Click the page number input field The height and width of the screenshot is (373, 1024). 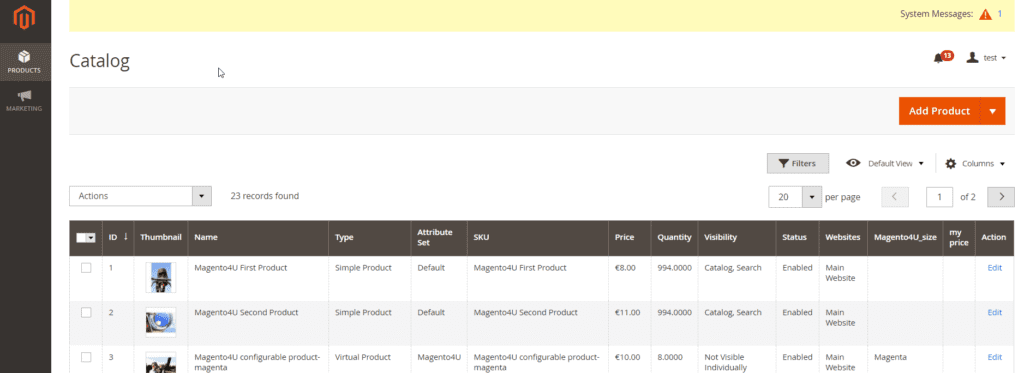939,197
